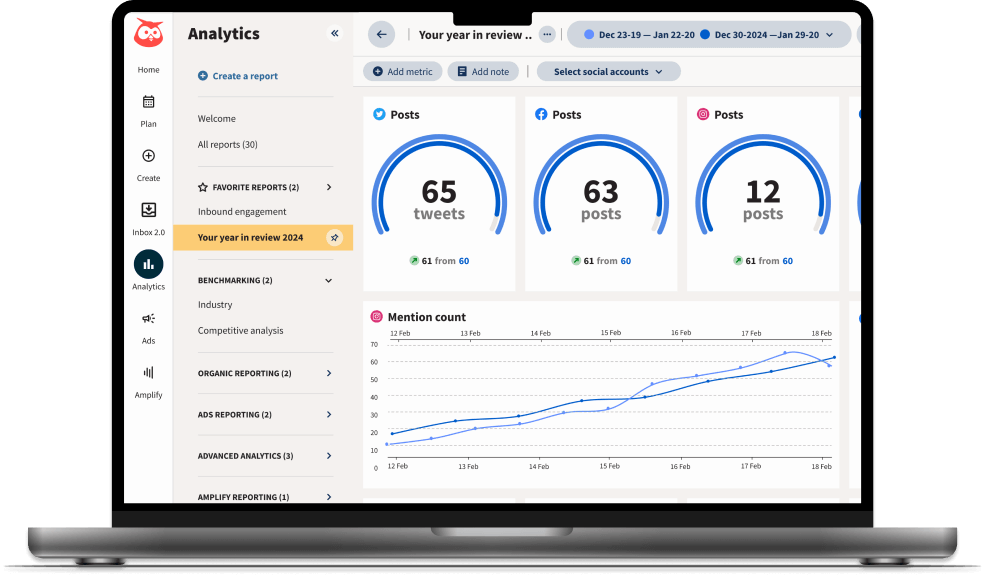Open the Select social accounts dropdown
The height and width of the screenshot is (575, 986).
pyautogui.click(x=608, y=72)
